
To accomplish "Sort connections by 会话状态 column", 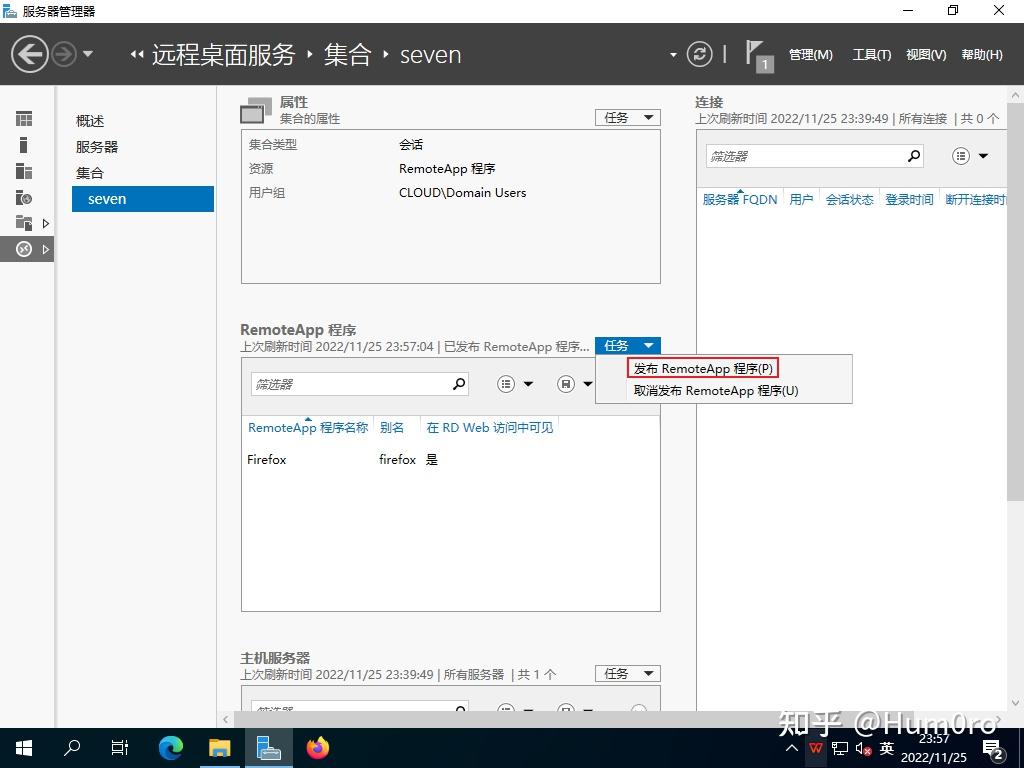I will (x=849, y=199).
